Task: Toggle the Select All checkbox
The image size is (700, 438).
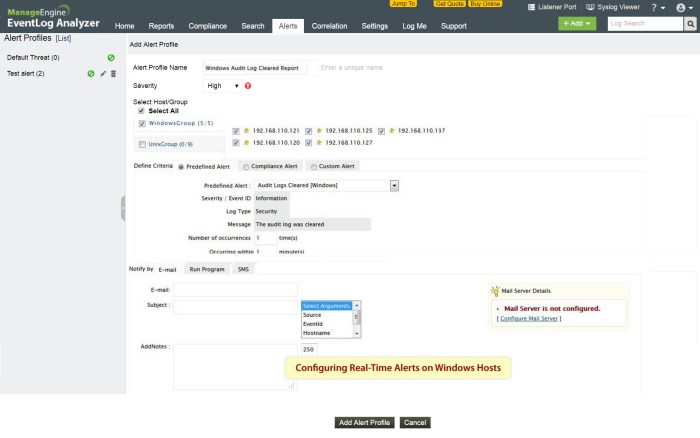Action: pyautogui.click(x=141, y=111)
